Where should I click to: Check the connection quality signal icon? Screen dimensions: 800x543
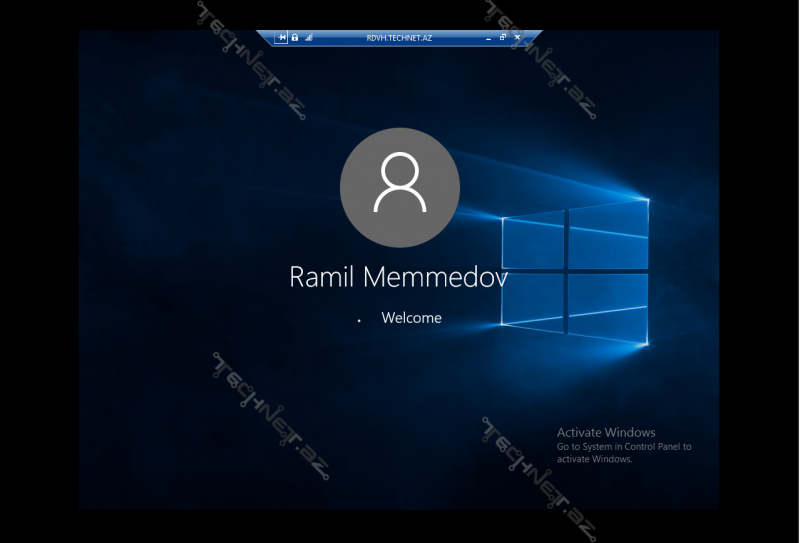308,37
